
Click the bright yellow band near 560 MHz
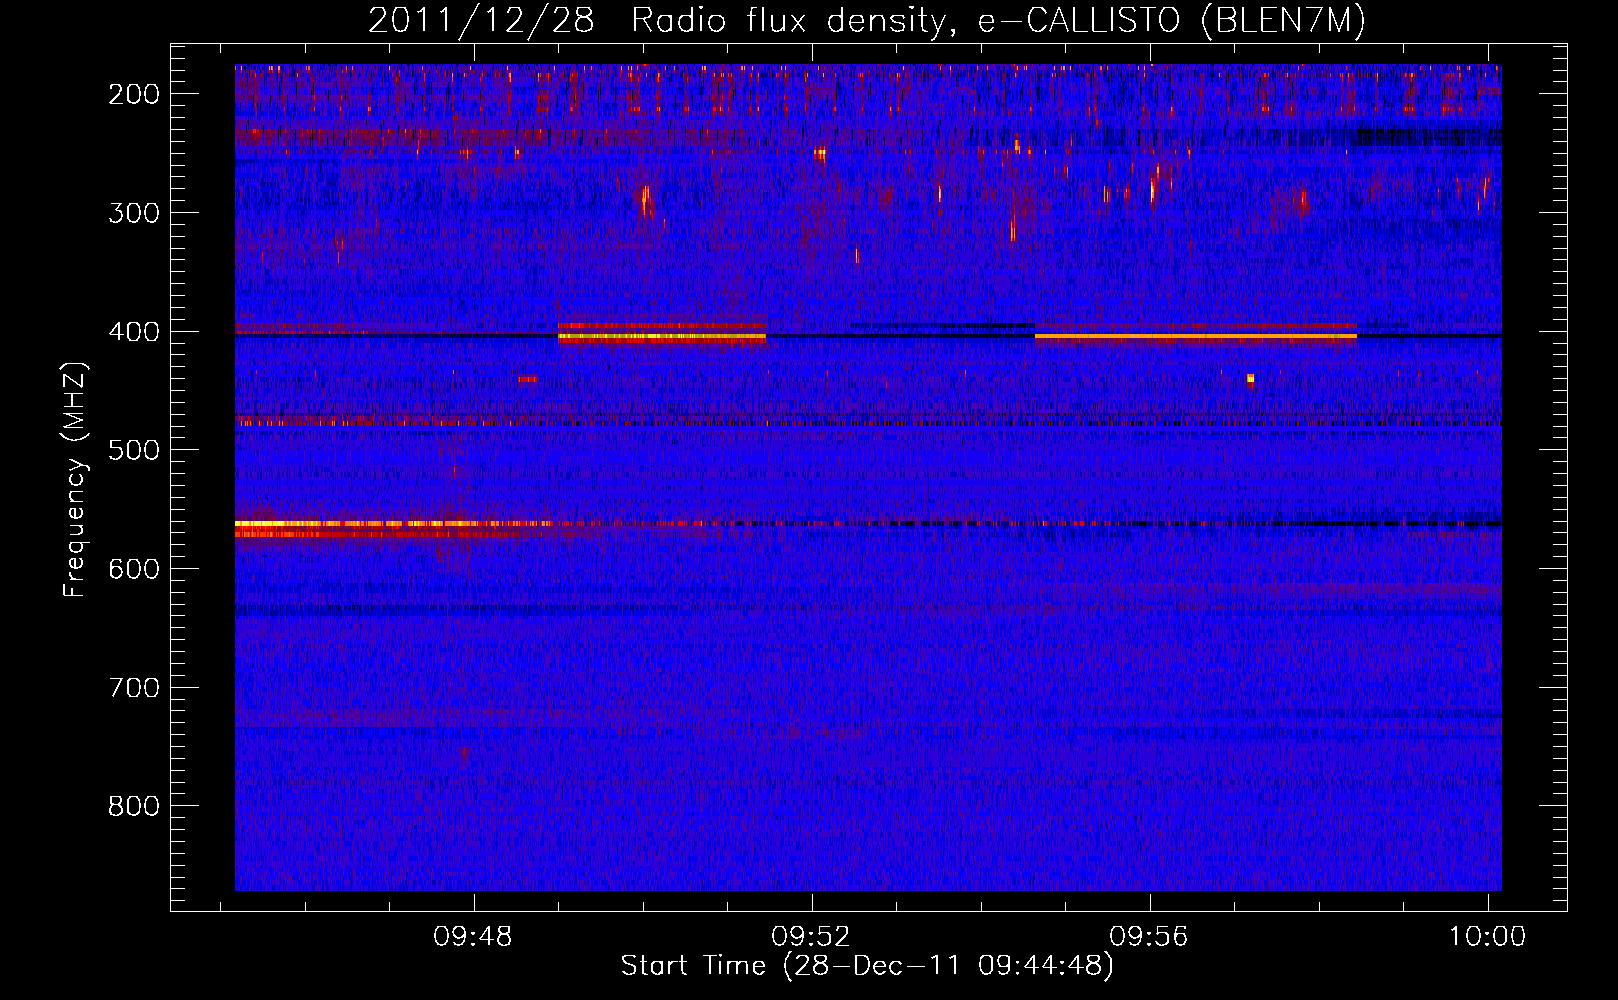point(392,524)
